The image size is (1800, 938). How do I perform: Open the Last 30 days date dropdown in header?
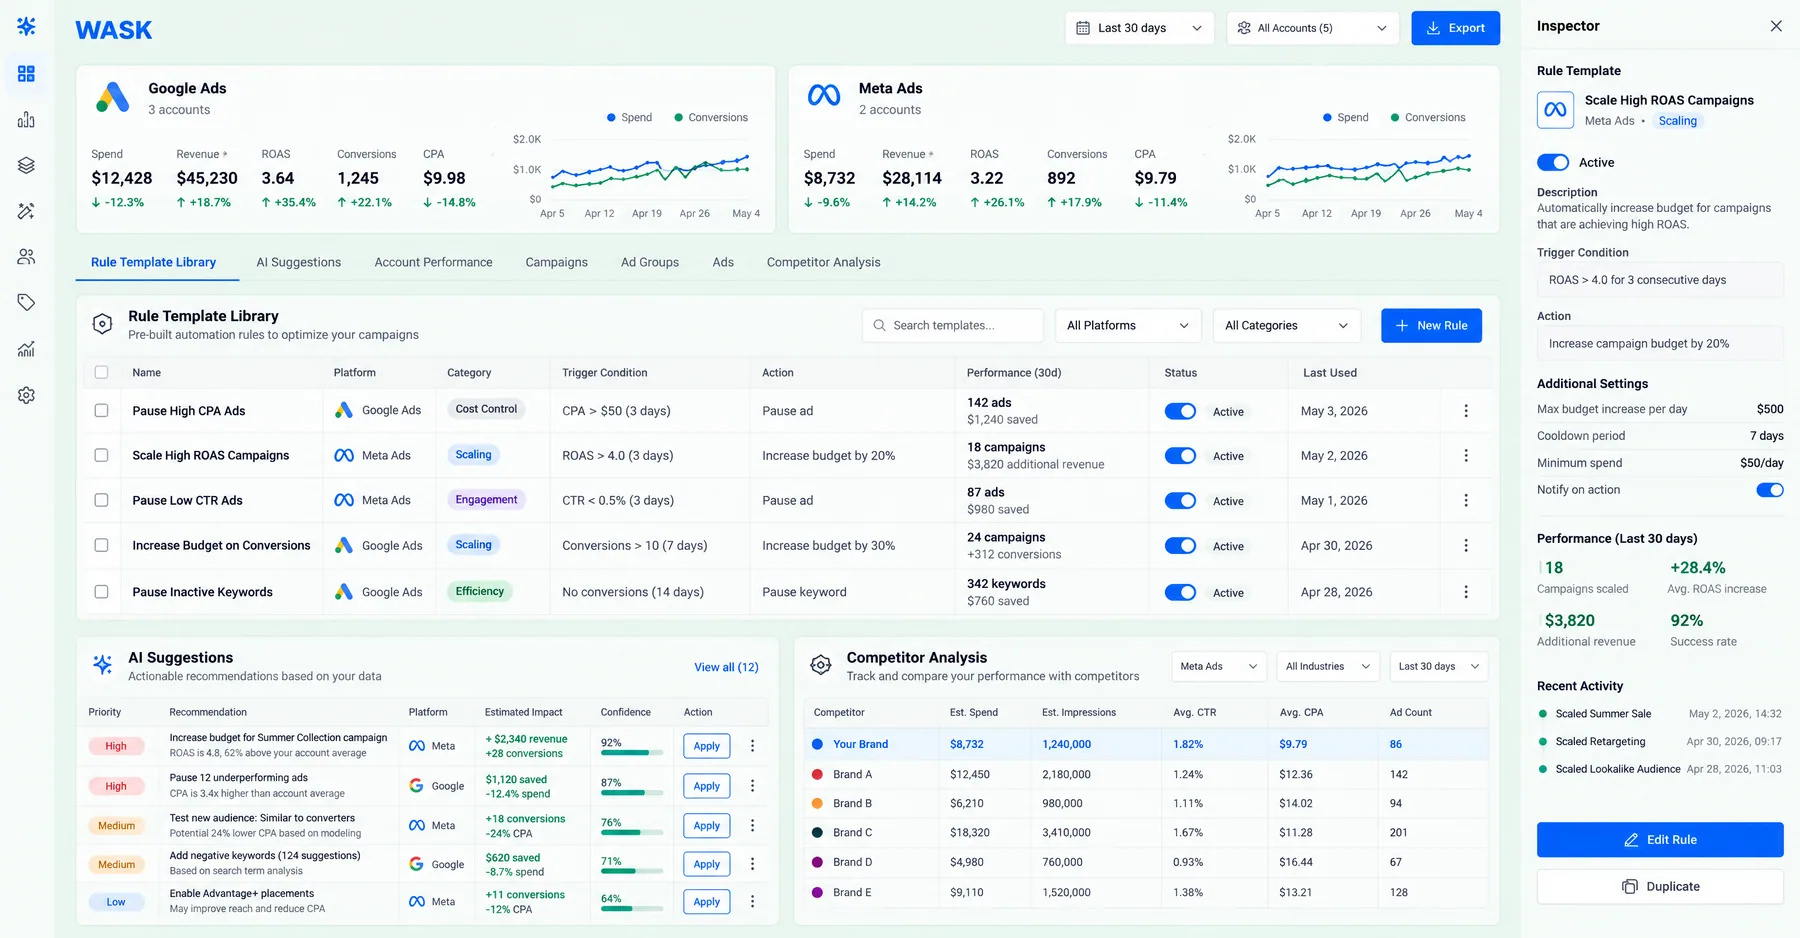coord(1139,28)
